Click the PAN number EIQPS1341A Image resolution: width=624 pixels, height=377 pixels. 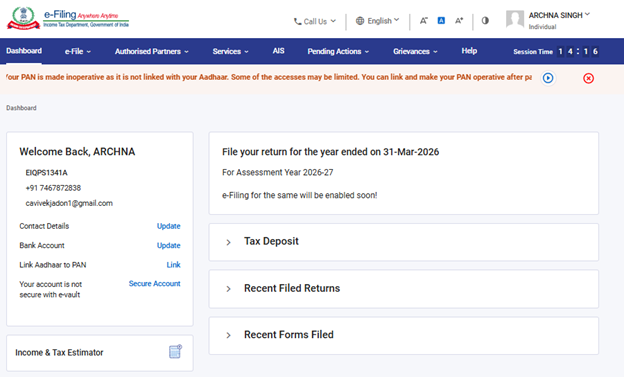coord(46,173)
